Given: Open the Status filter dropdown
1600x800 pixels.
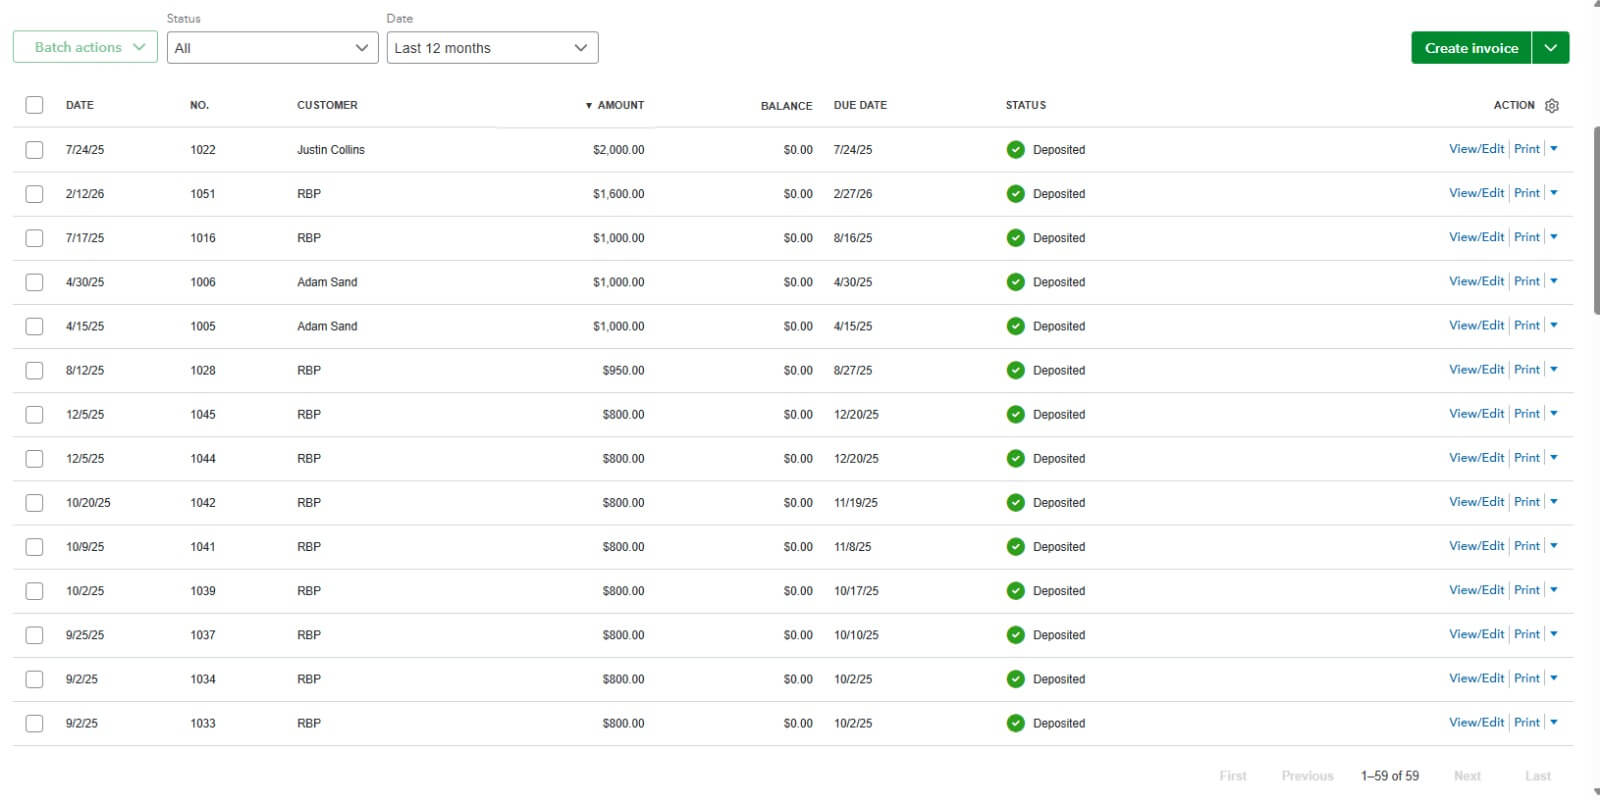Looking at the screenshot, I should 272,48.
